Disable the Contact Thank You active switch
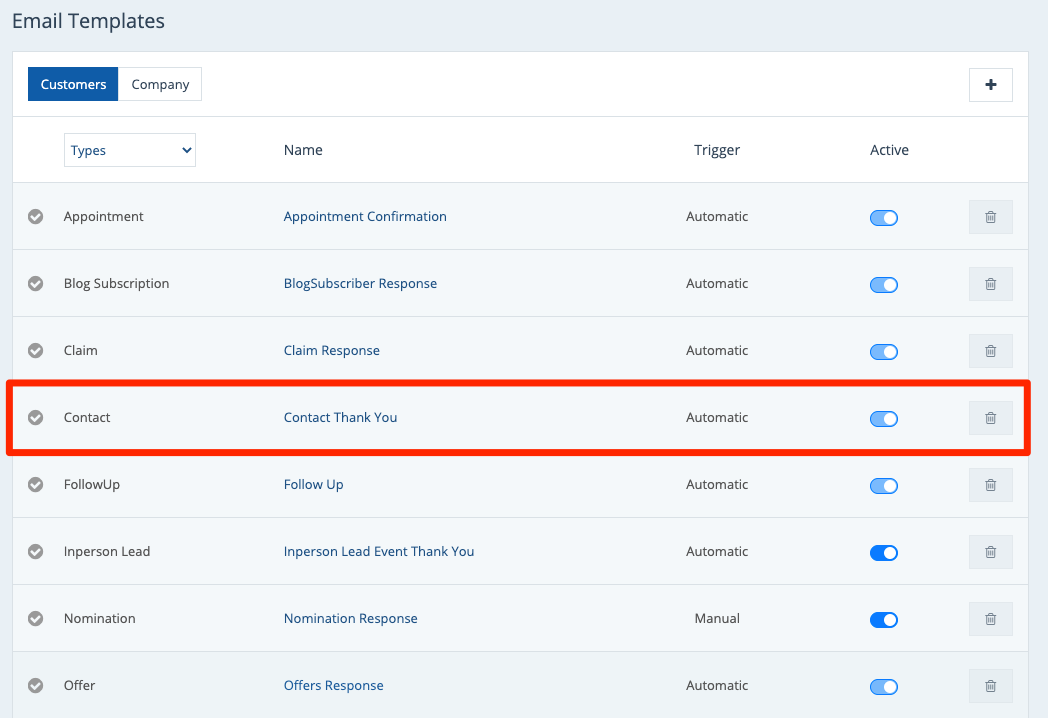This screenshot has height=718, width=1048. (884, 419)
